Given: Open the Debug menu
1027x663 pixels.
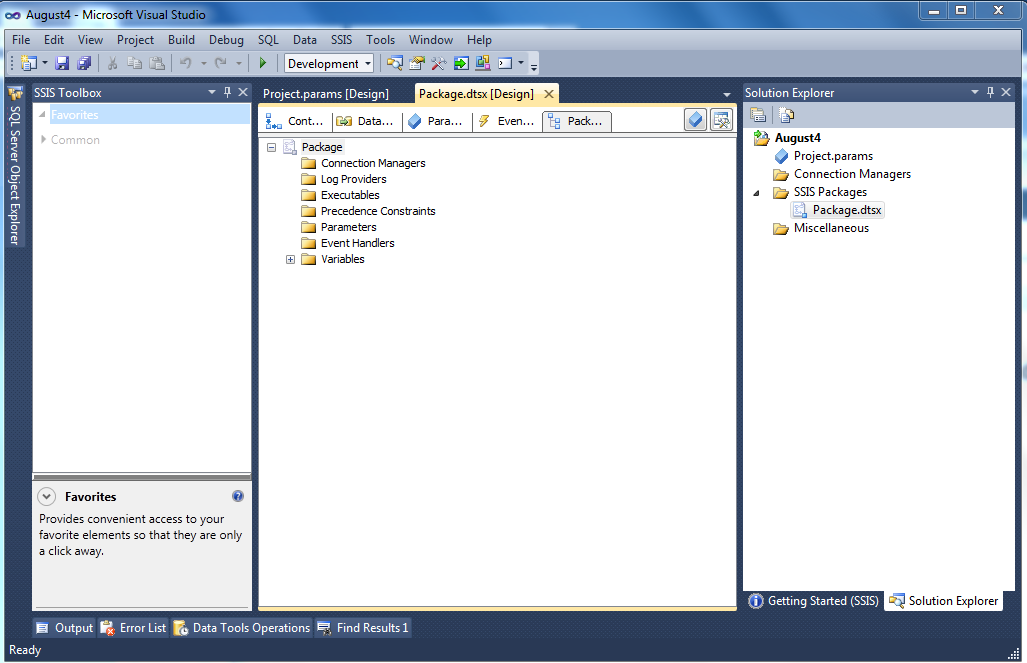Looking at the screenshot, I should click(x=226, y=40).
